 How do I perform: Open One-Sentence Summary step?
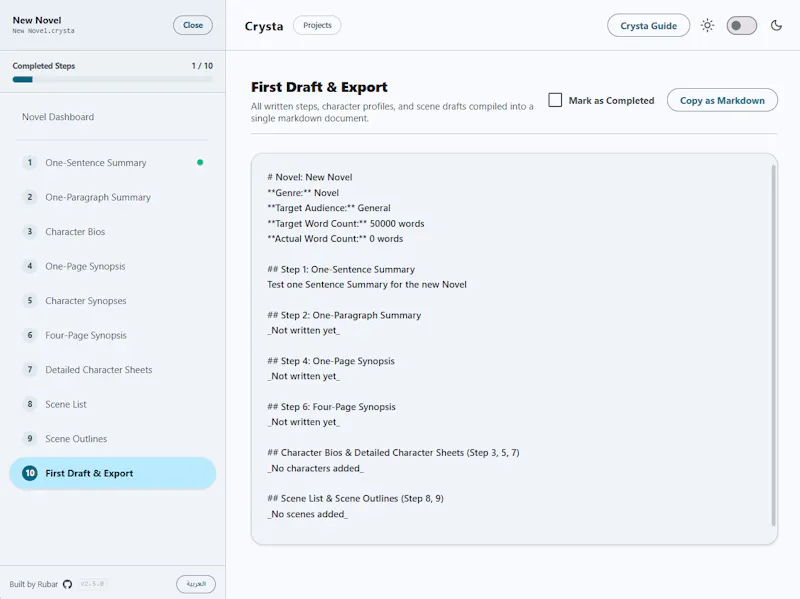[113, 162]
